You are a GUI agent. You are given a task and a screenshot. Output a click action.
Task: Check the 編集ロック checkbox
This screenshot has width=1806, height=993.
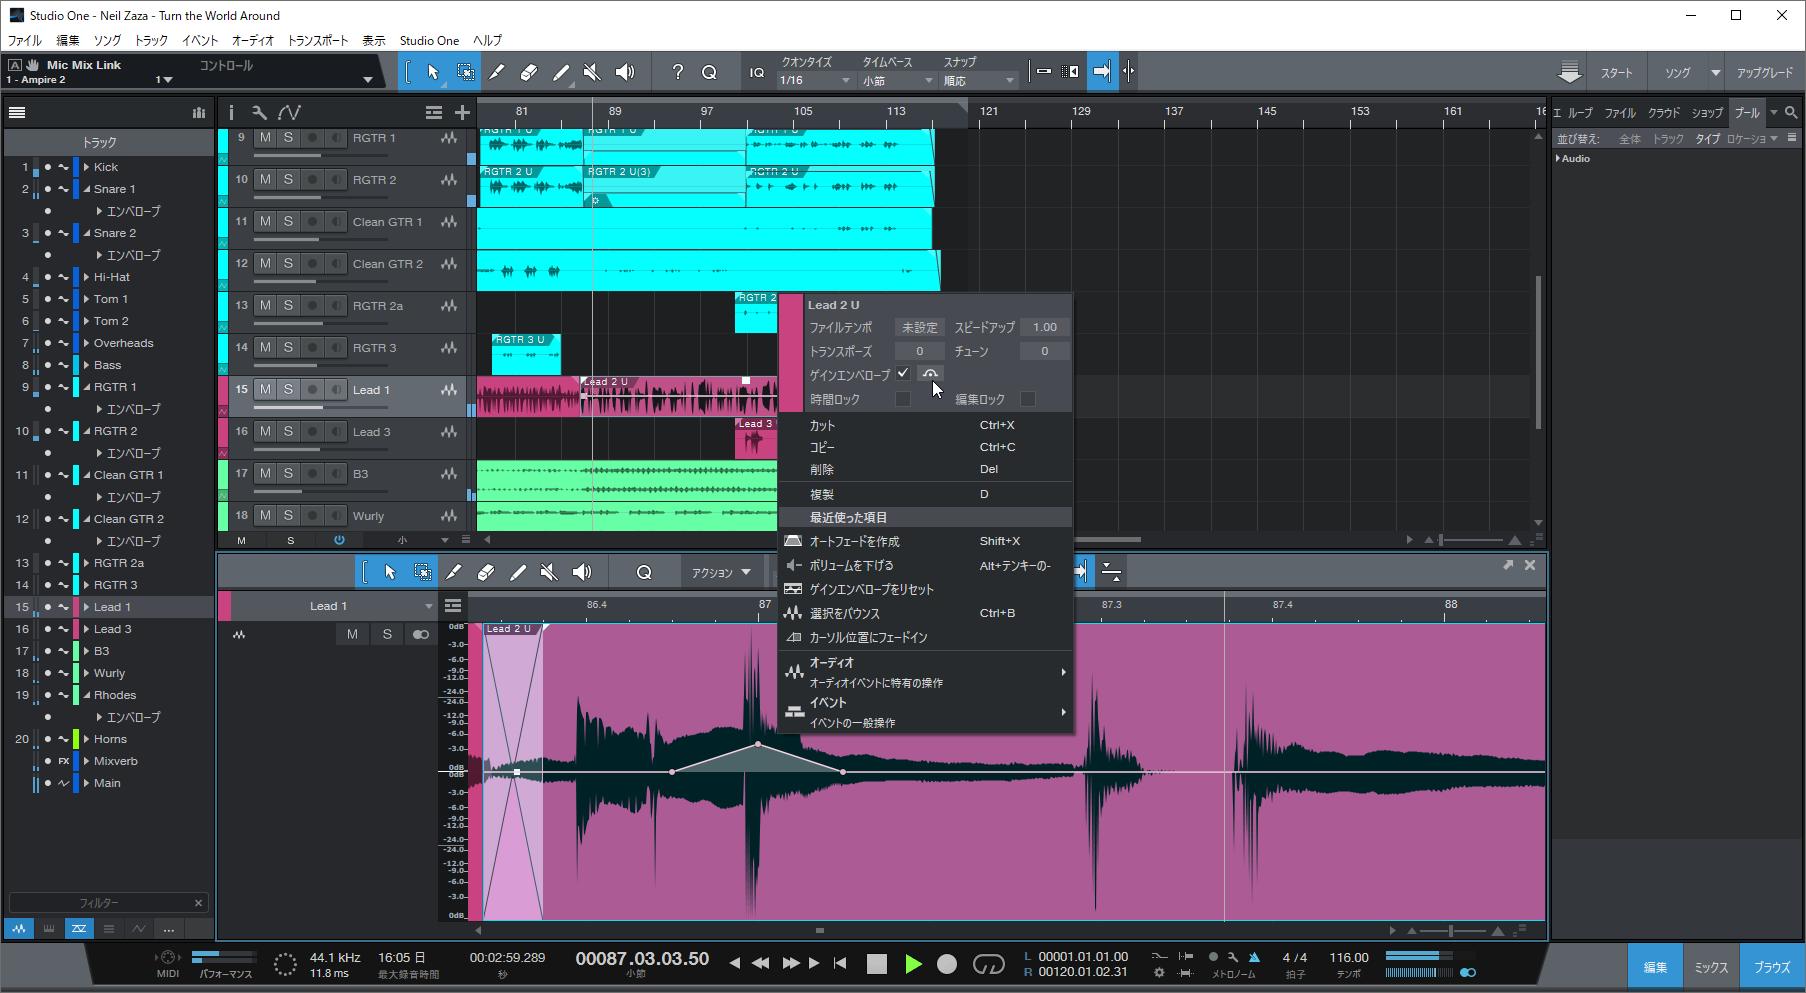point(1027,399)
